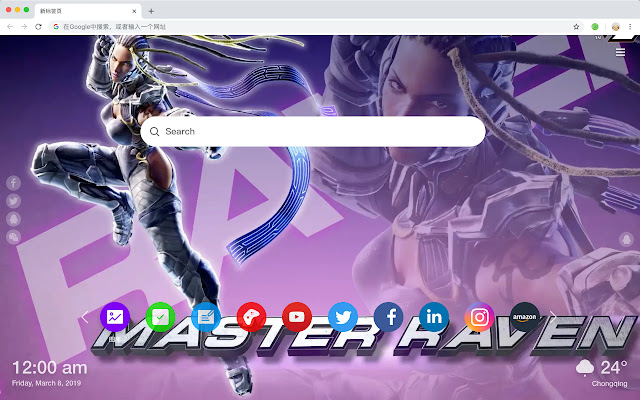This screenshot has height=400, width=640.
Task: Open the LinkedIn shortcut icon
Action: pos(434,317)
